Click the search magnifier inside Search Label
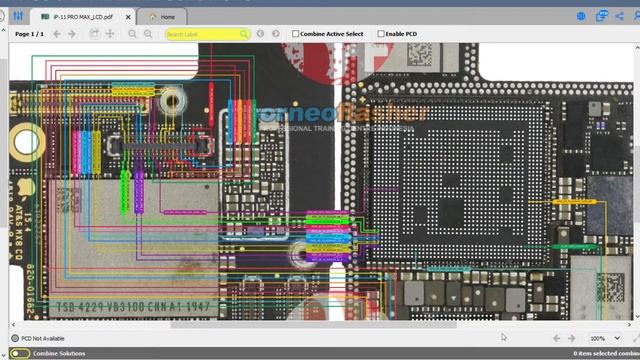This screenshot has width=640, height=360. pyautogui.click(x=244, y=34)
